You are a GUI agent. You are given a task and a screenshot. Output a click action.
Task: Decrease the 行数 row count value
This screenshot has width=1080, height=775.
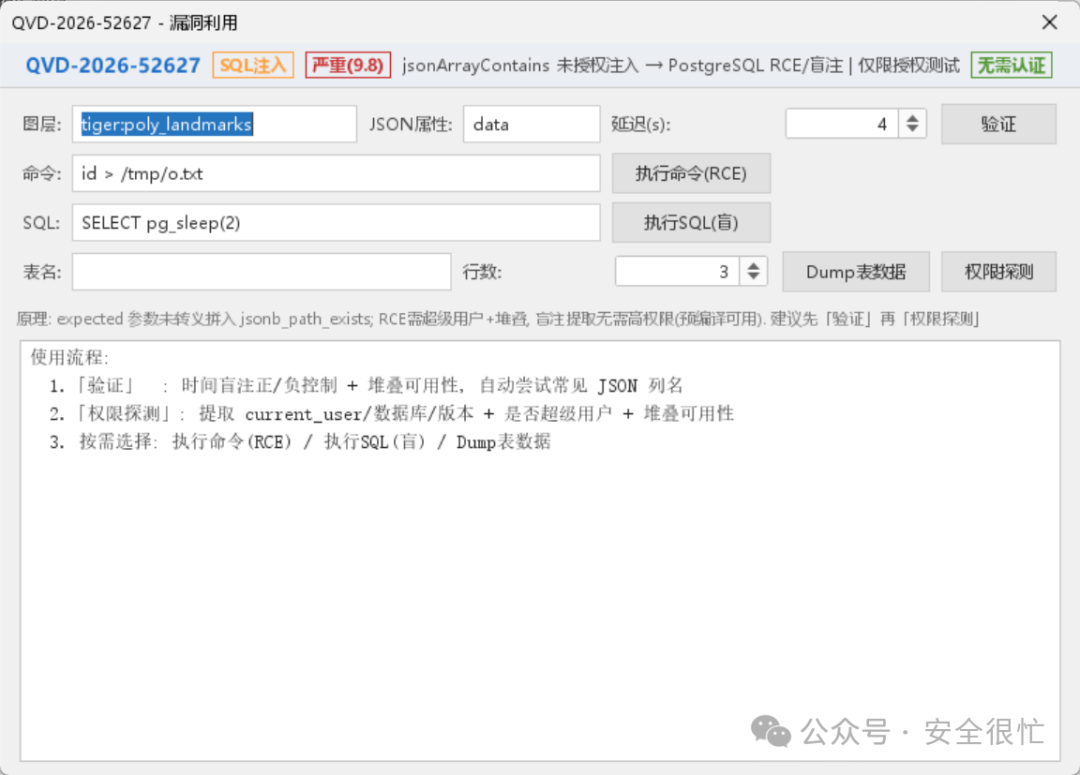pyautogui.click(x=754, y=277)
